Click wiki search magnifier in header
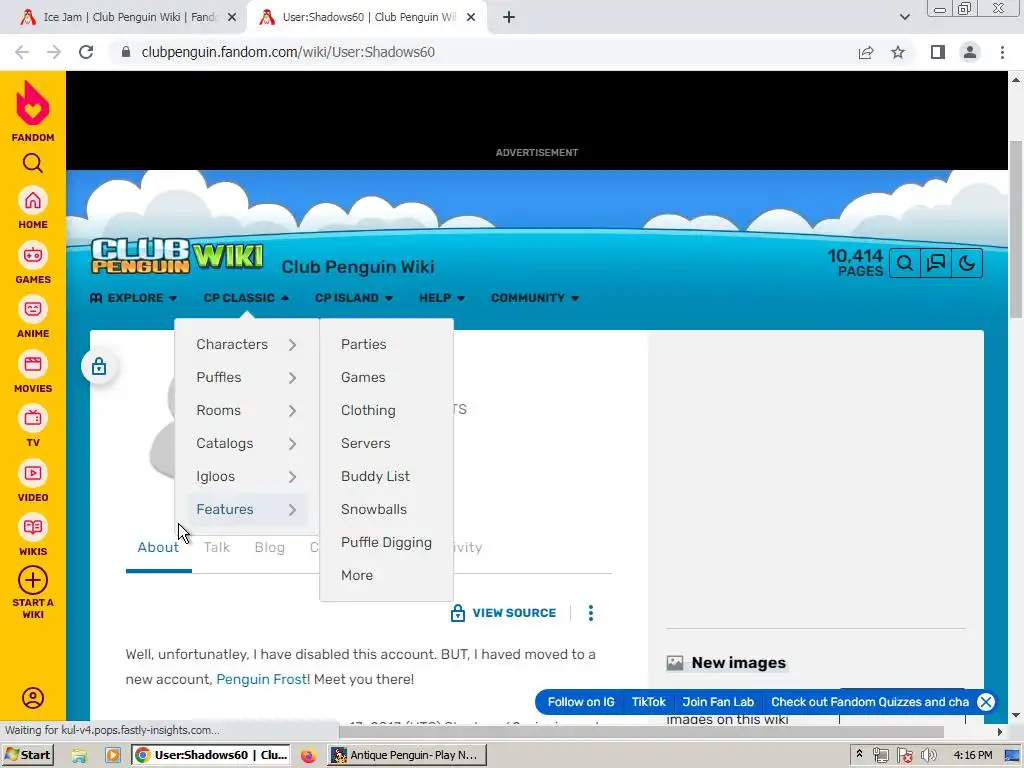This screenshot has width=1024, height=768. coord(904,263)
